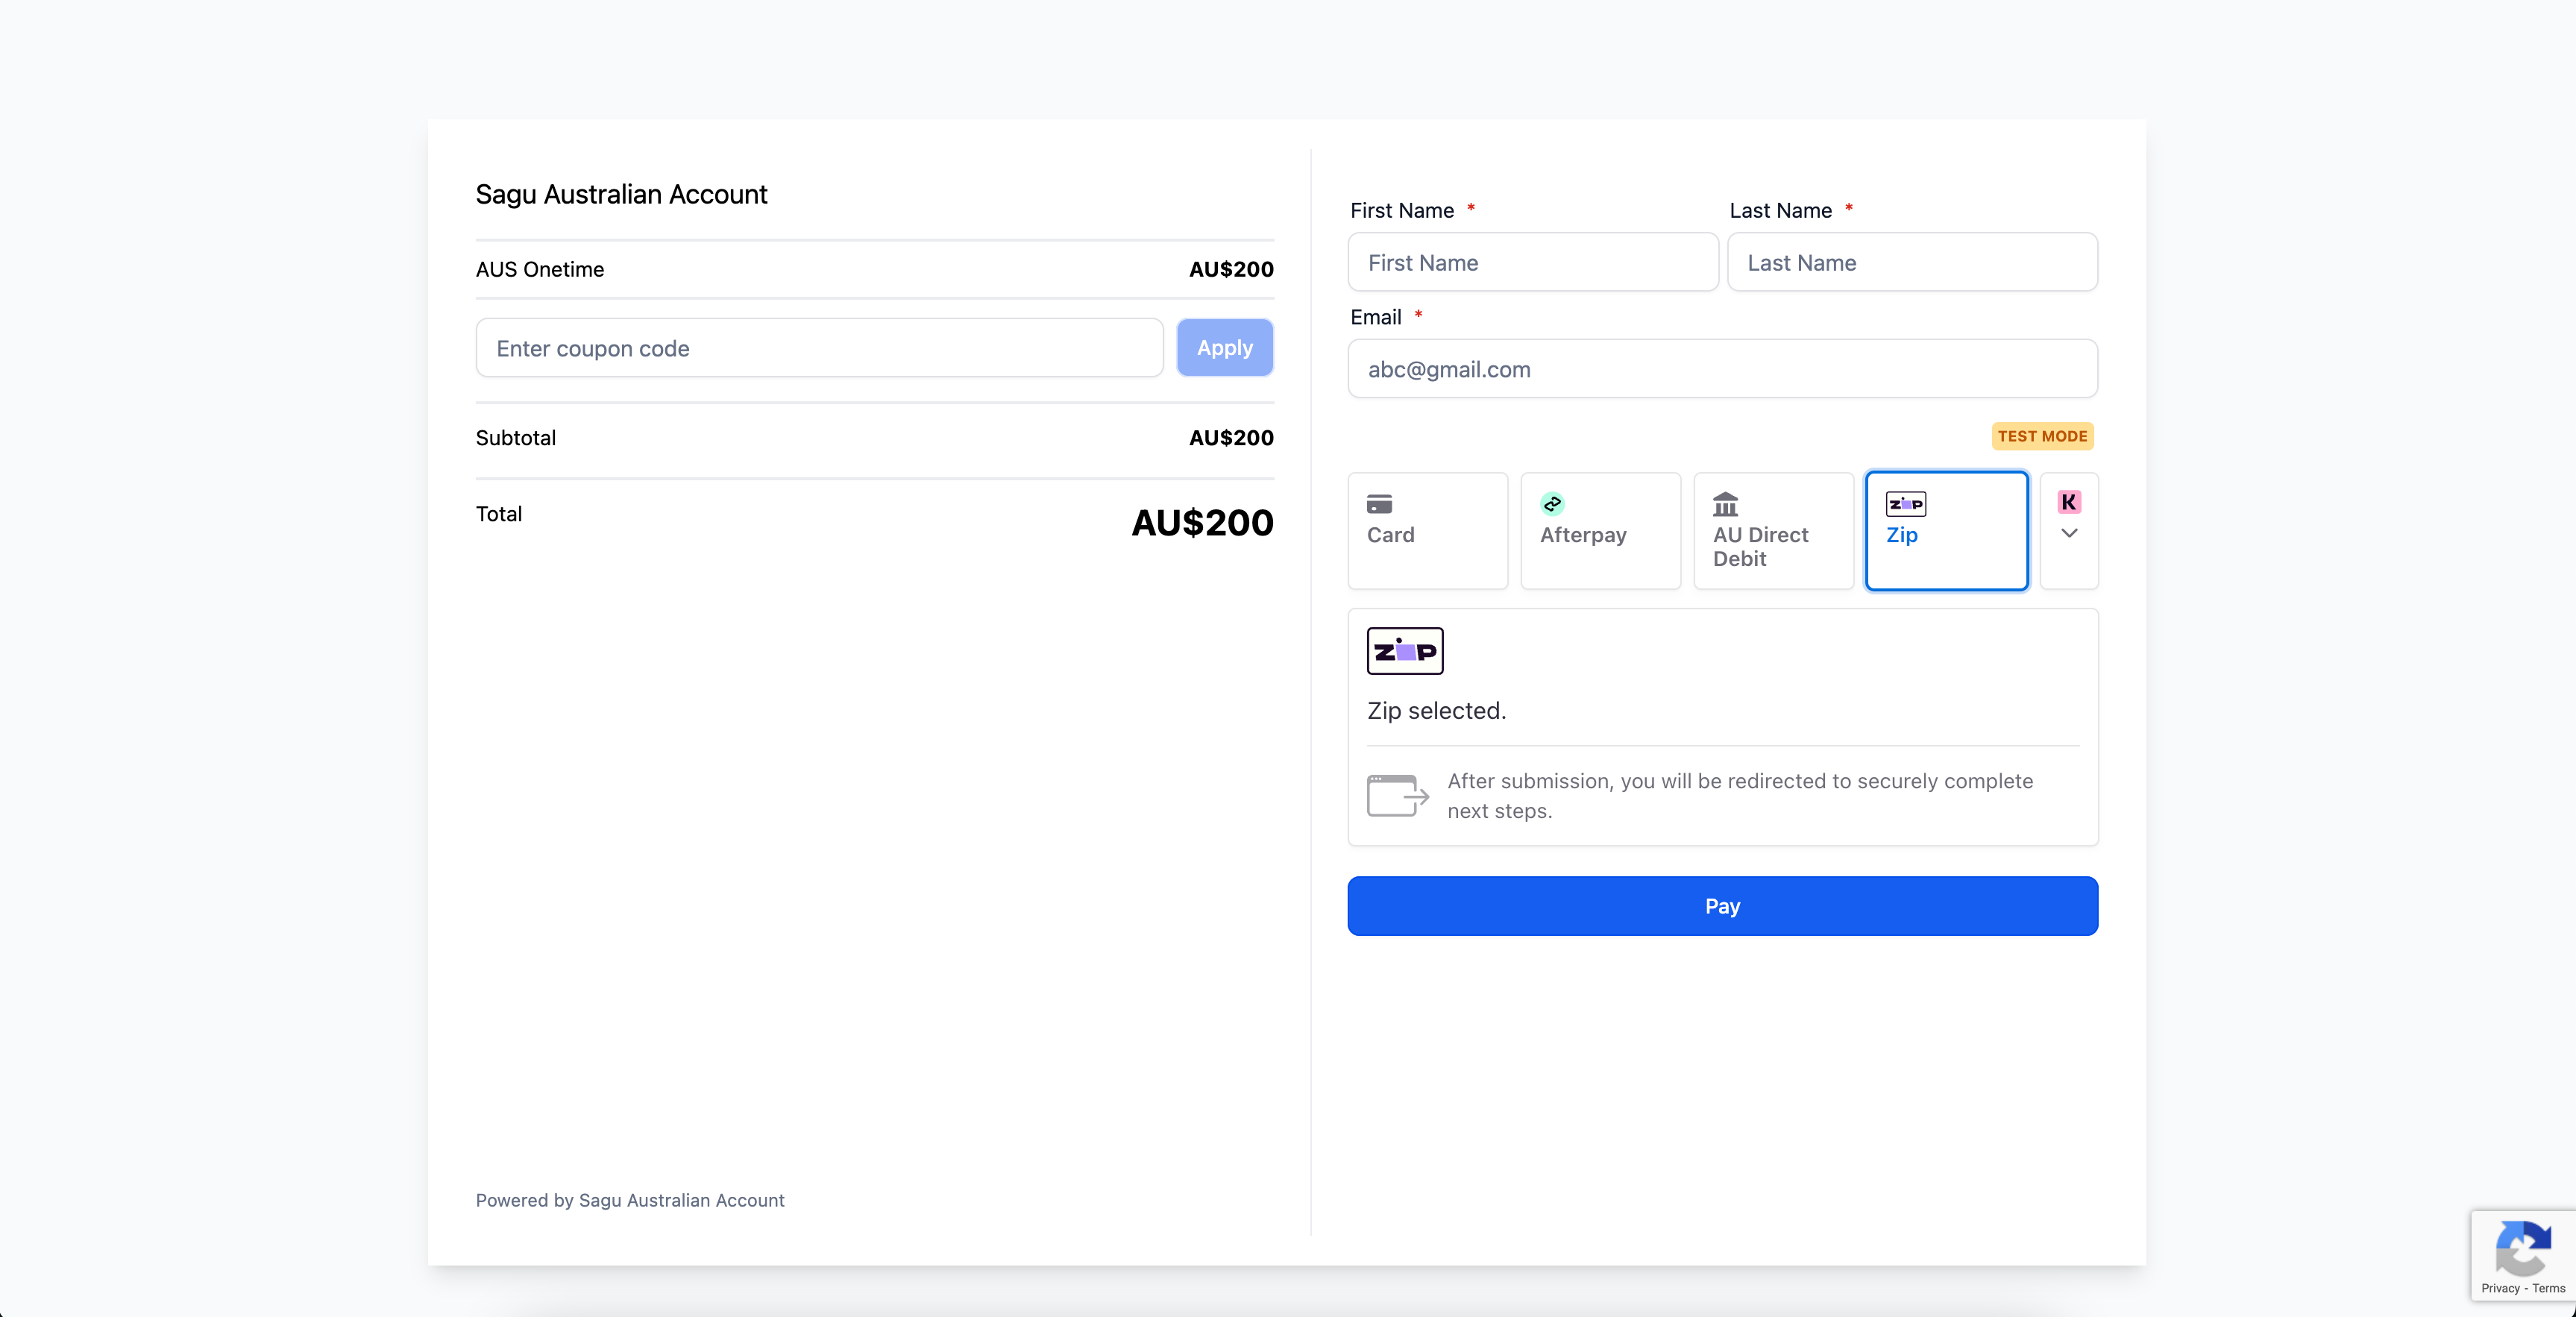Click the Email input field
The height and width of the screenshot is (1317, 2576).
tap(1723, 368)
